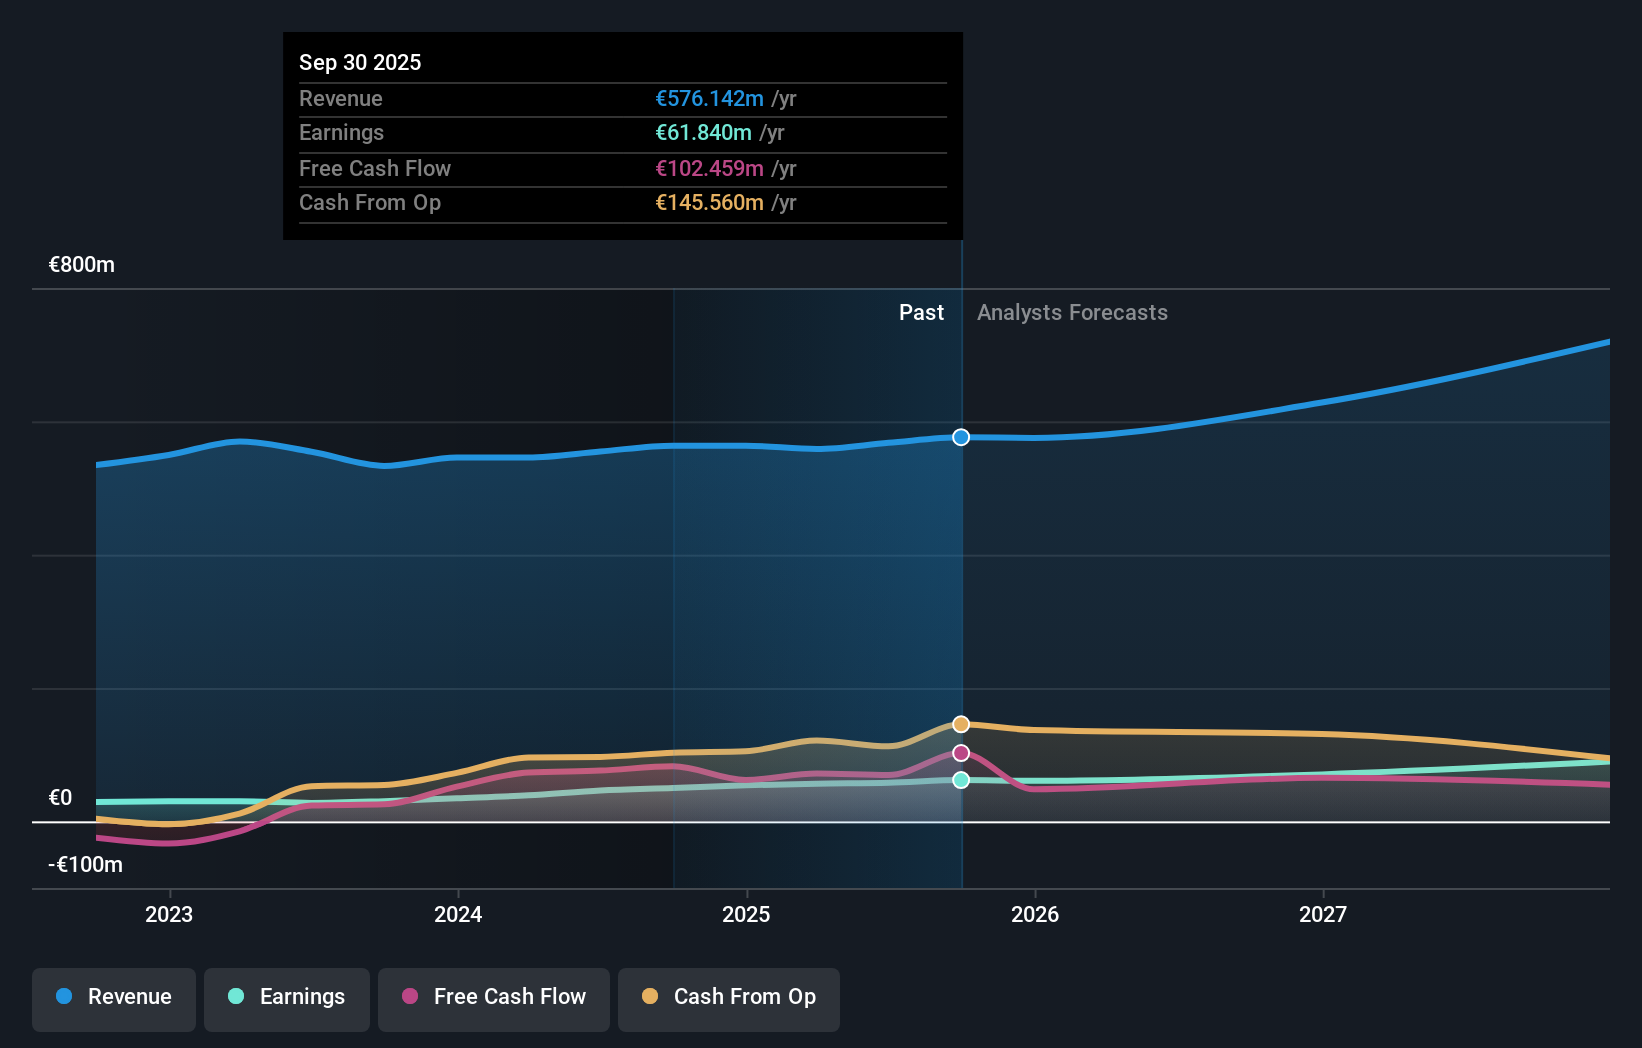The width and height of the screenshot is (1642, 1048).
Task: Select the teal Earnings marker on the chart
Action: coord(961,781)
